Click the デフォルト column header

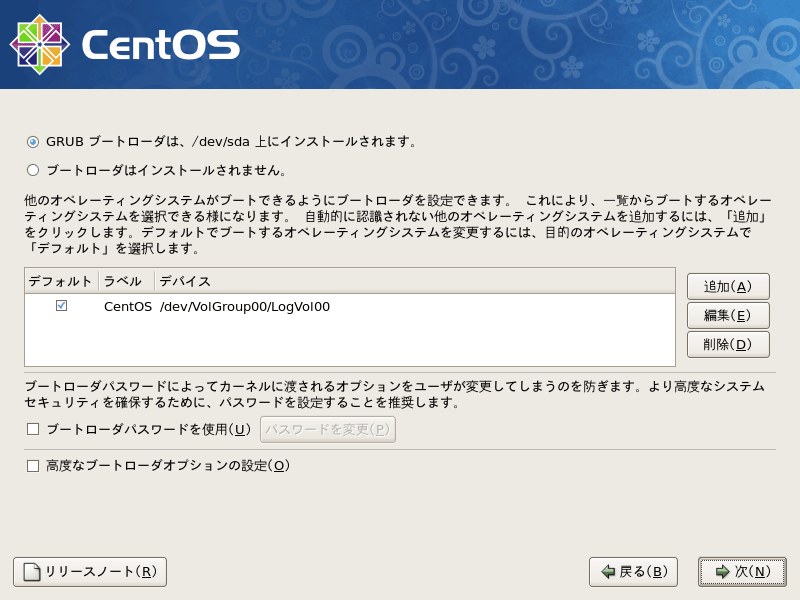click(x=58, y=280)
